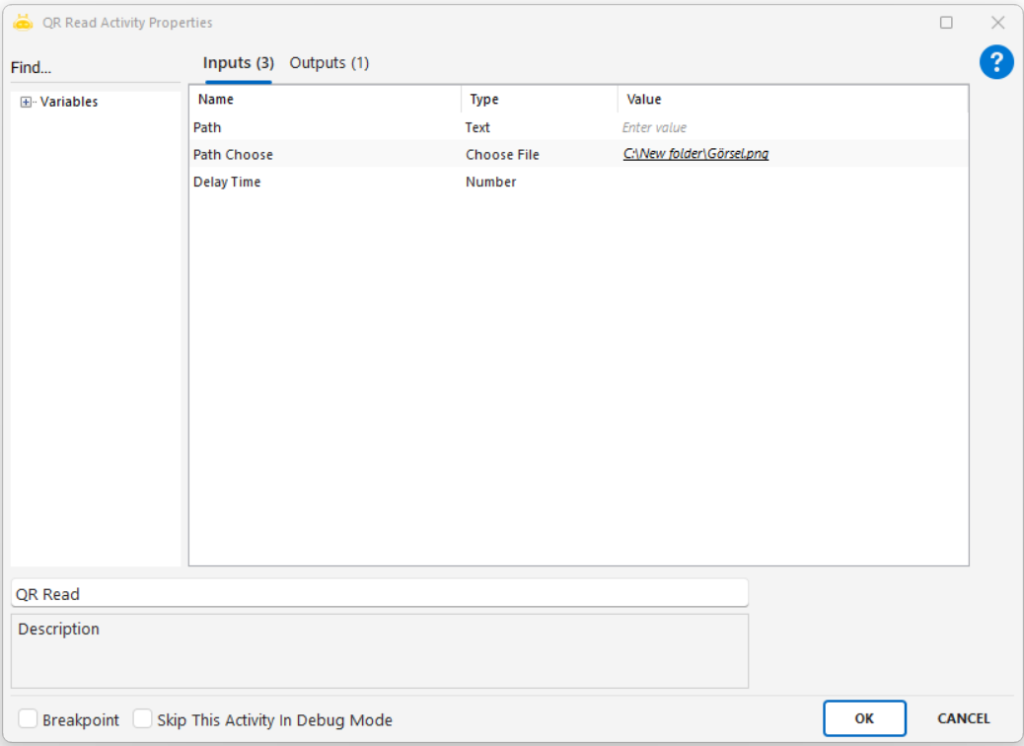This screenshot has width=1024, height=746.
Task: Click the blue help question mark icon
Action: [x=996, y=63]
